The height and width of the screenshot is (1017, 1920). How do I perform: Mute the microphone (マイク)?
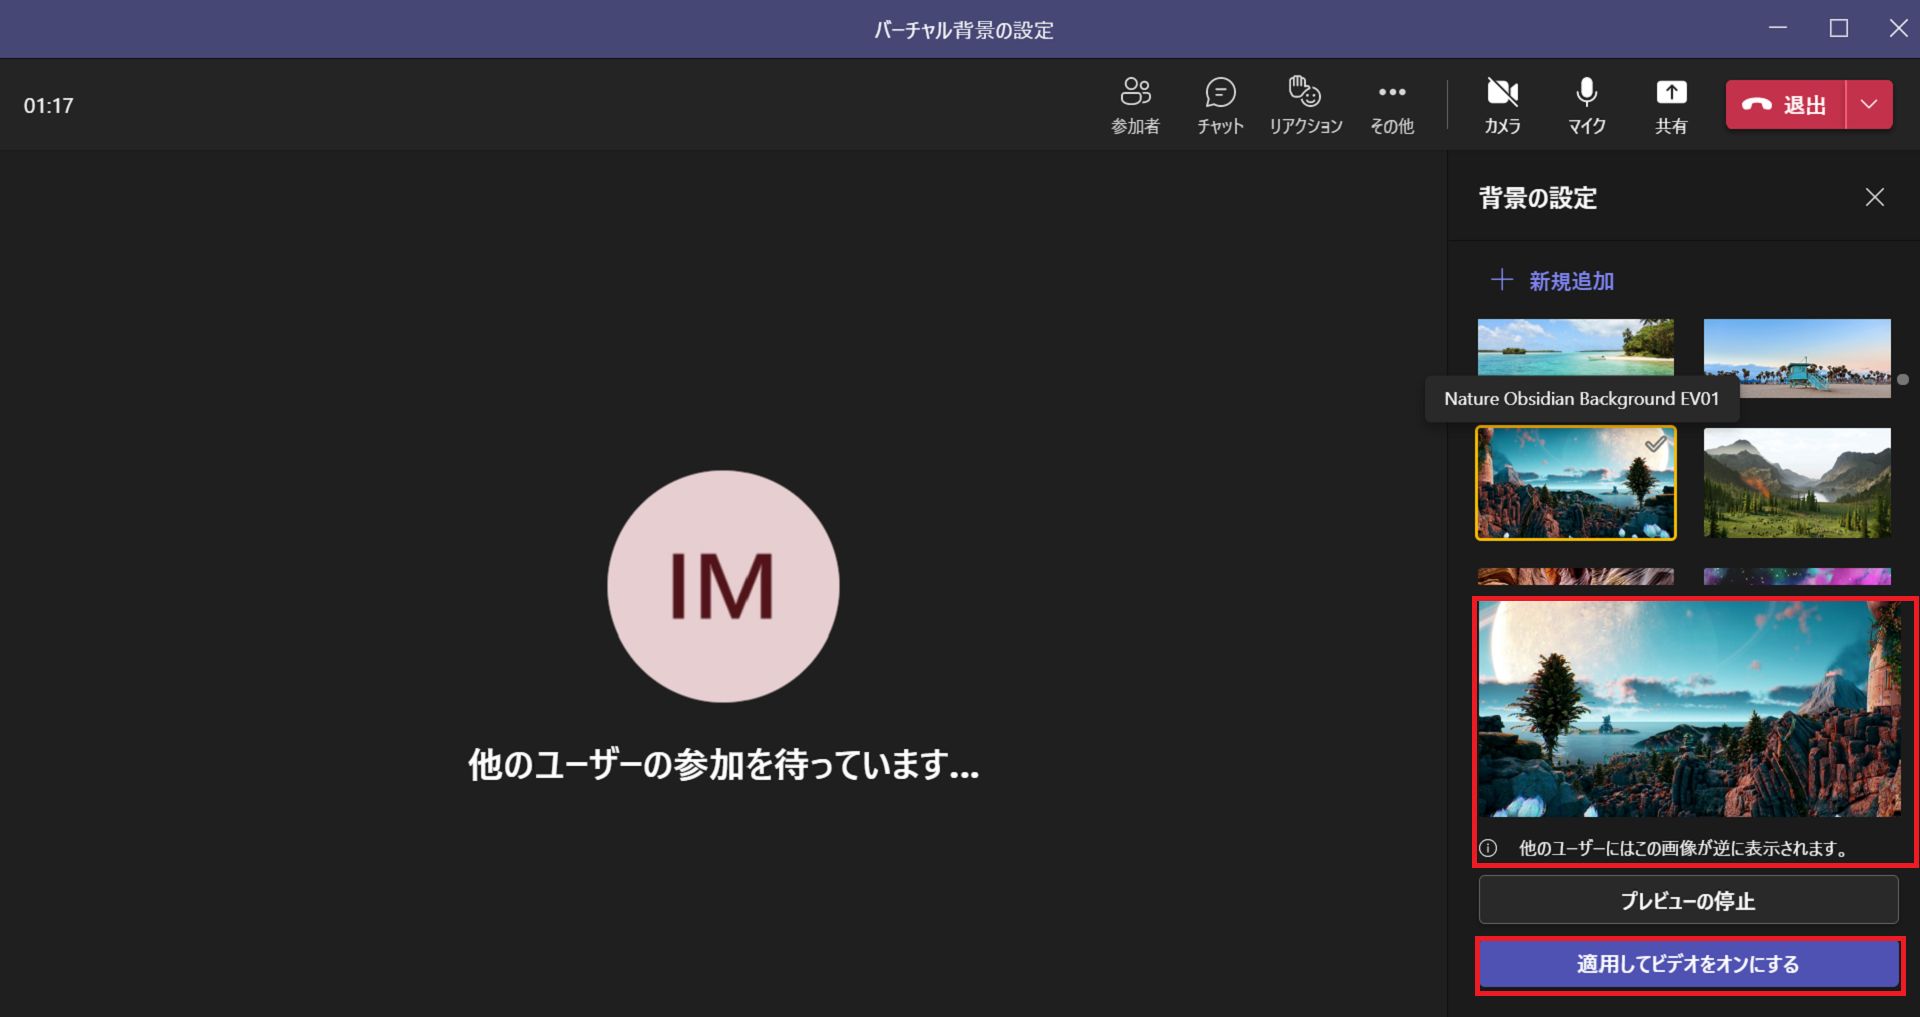[1586, 105]
